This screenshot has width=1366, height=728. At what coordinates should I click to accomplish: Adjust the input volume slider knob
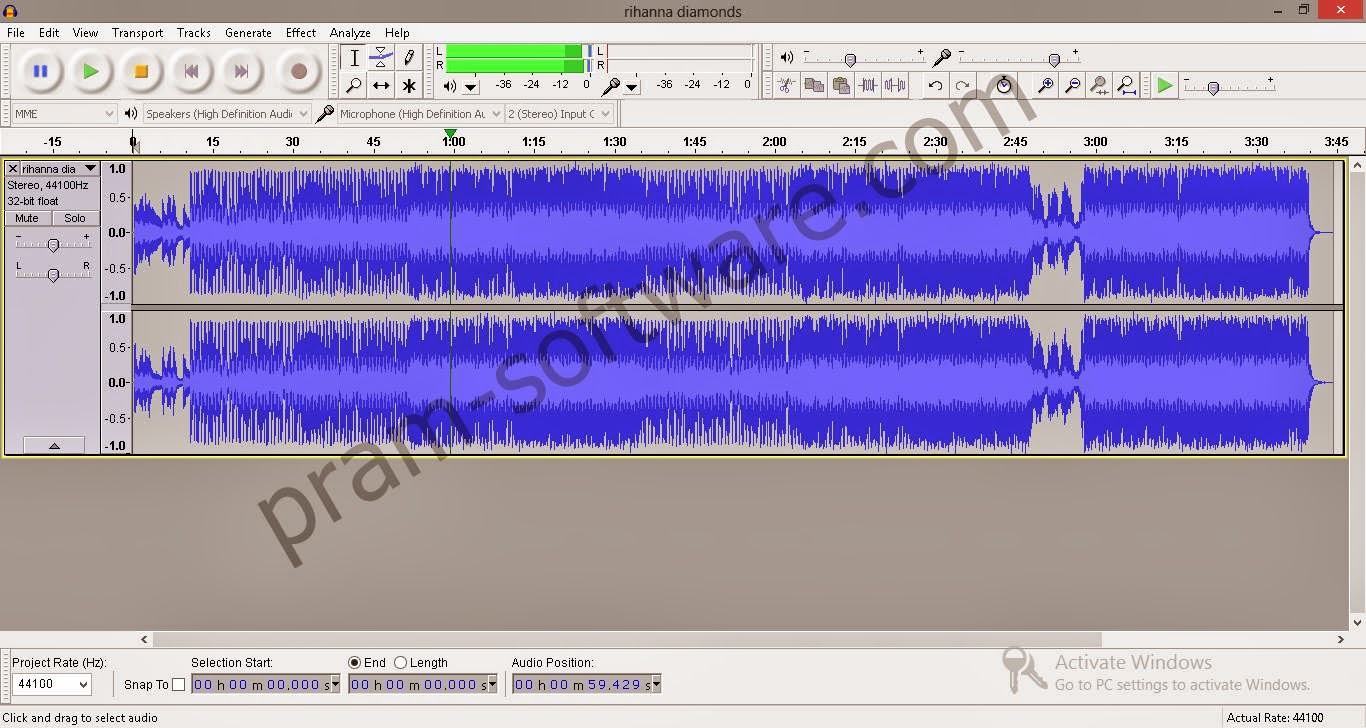(x=1054, y=60)
